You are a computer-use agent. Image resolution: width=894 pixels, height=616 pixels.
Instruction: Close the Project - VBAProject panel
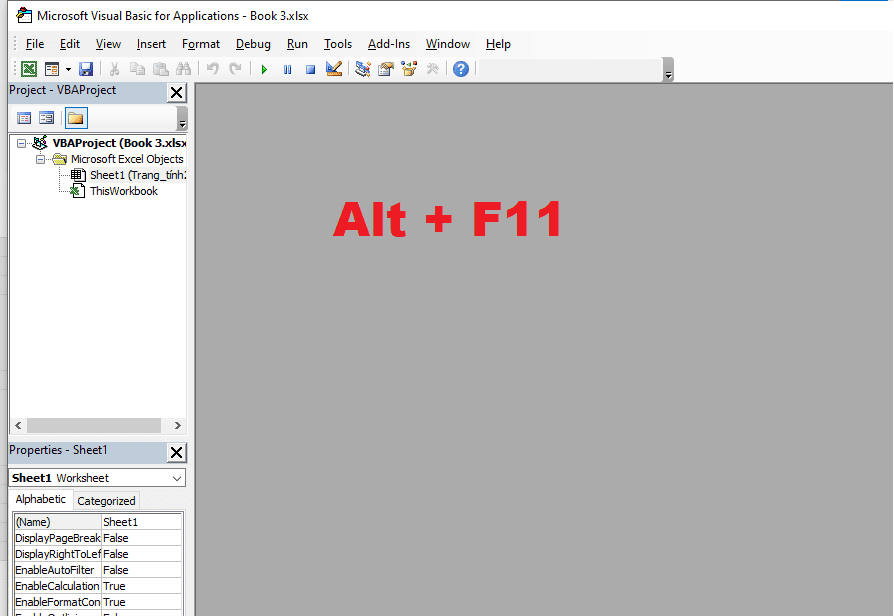pyautogui.click(x=177, y=92)
